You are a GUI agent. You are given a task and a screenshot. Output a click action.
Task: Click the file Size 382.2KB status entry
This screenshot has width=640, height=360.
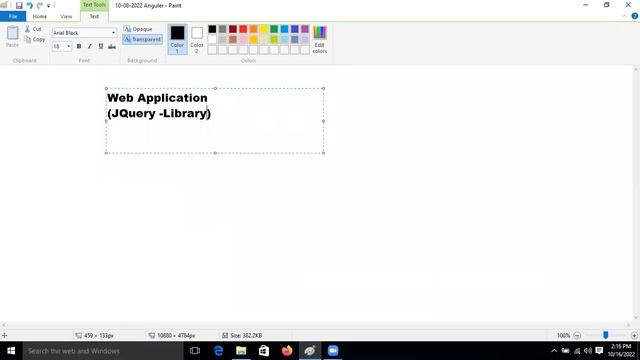[242, 336]
